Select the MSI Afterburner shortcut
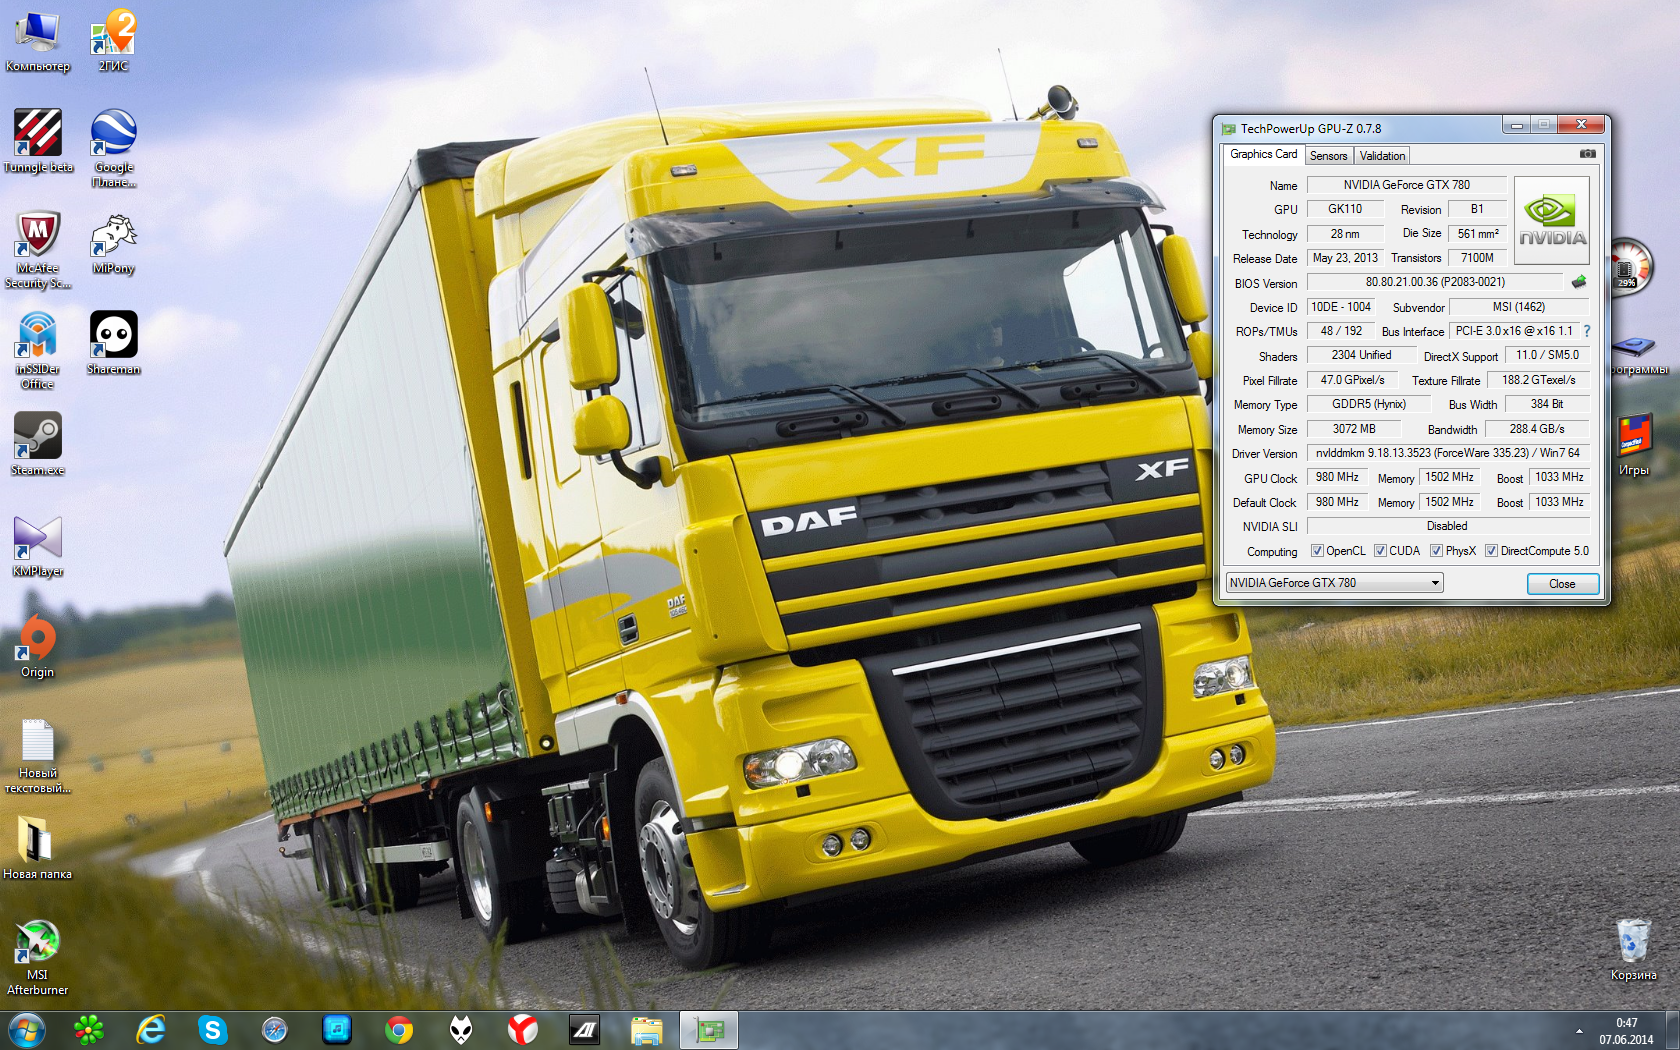 point(38,957)
